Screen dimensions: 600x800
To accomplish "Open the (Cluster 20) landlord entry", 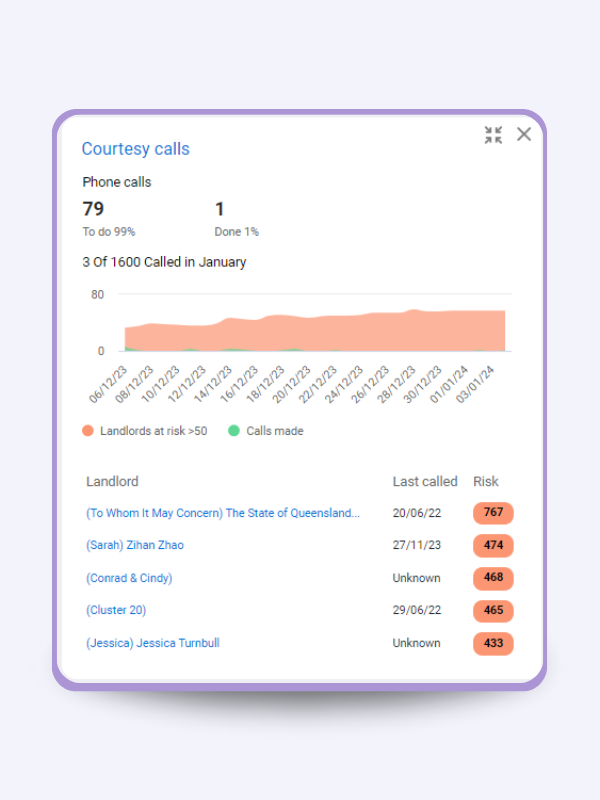I will (x=116, y=610).
